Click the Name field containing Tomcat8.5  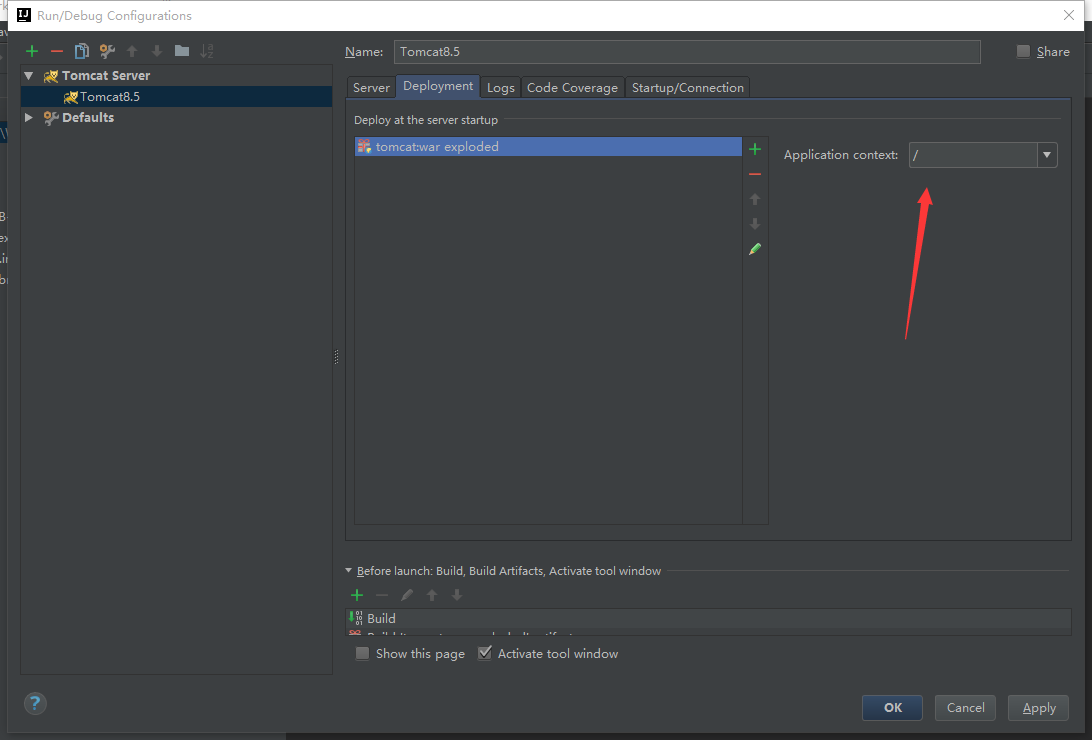[687, 52]
